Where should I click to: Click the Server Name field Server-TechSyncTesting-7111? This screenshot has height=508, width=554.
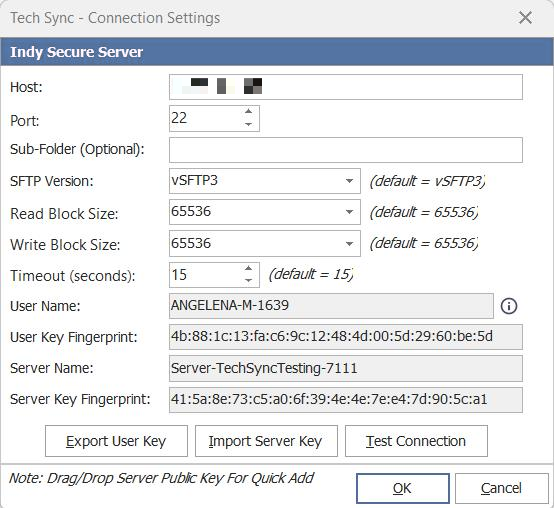(346, 368)
